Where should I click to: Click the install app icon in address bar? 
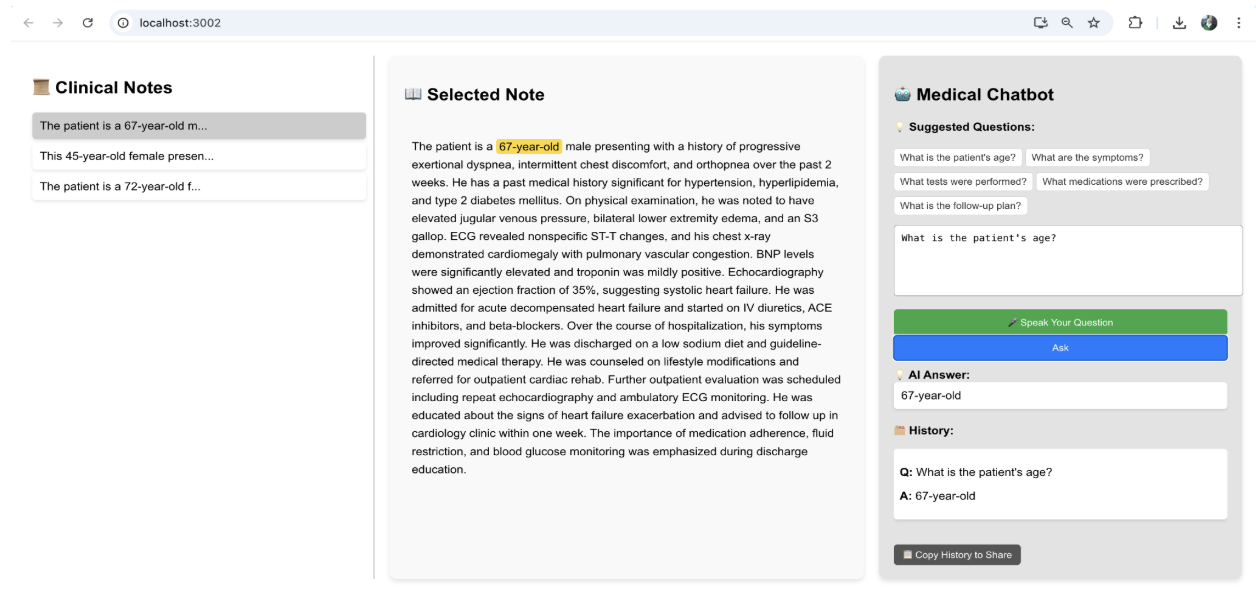pos(1041,23)
